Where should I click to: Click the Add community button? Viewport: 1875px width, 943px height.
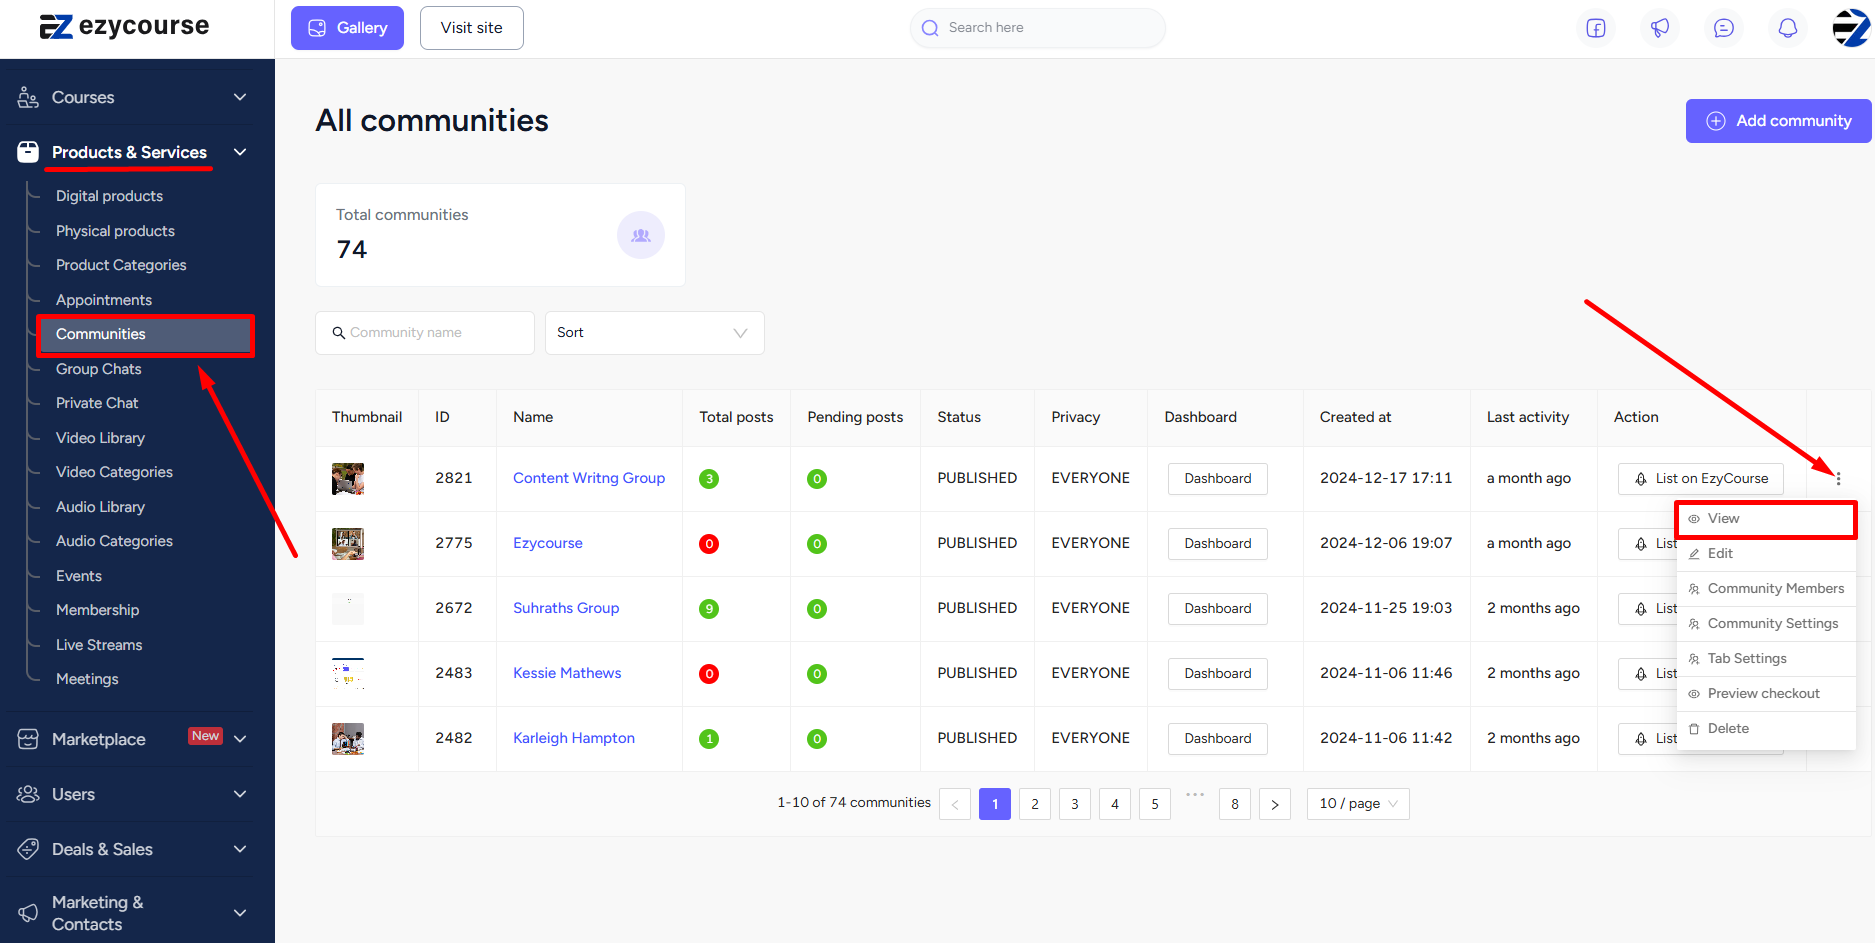(1779, 121)
